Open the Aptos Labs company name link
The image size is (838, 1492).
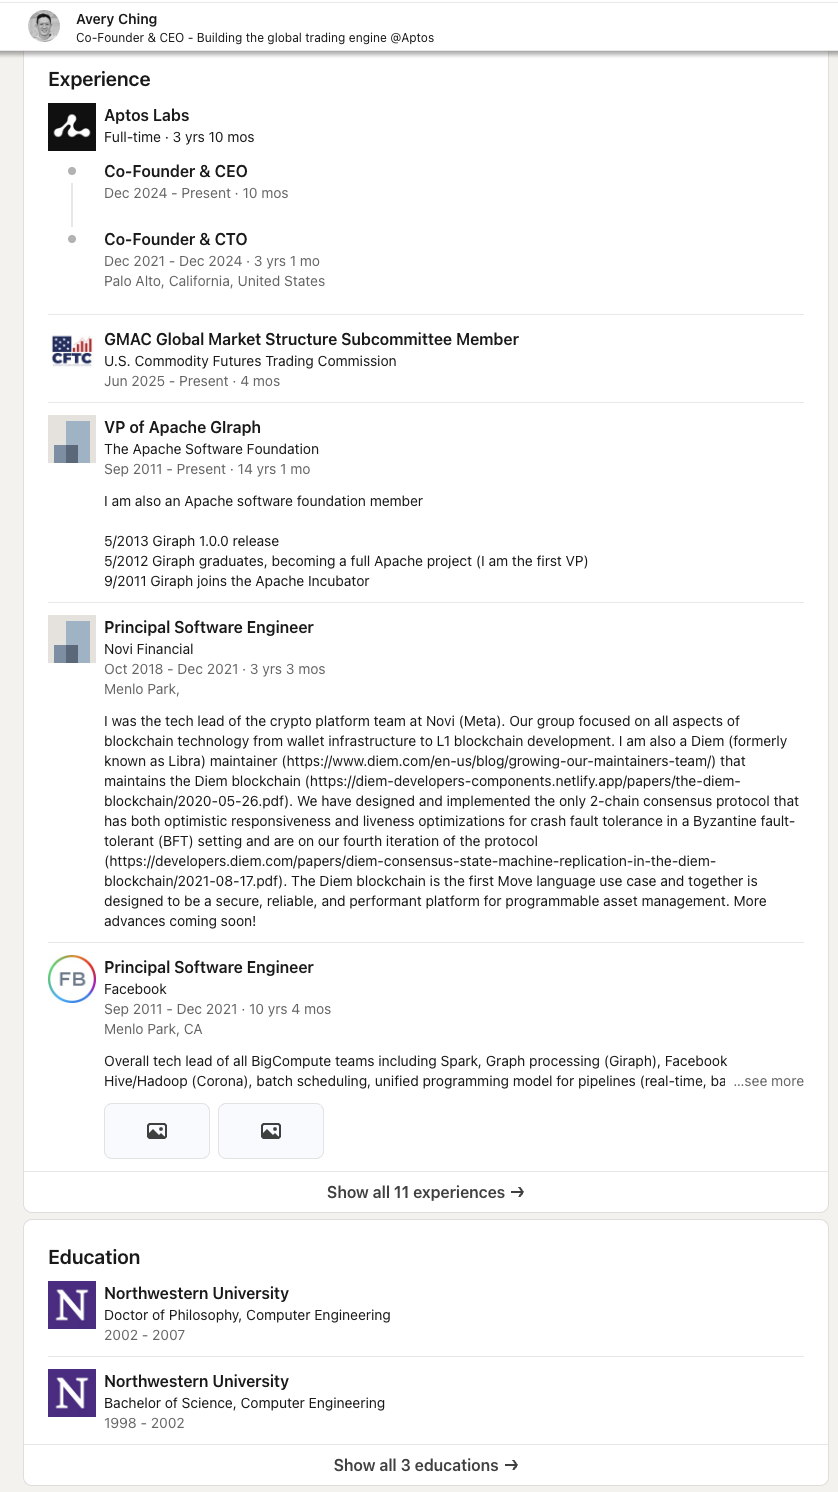pos(147,115)
